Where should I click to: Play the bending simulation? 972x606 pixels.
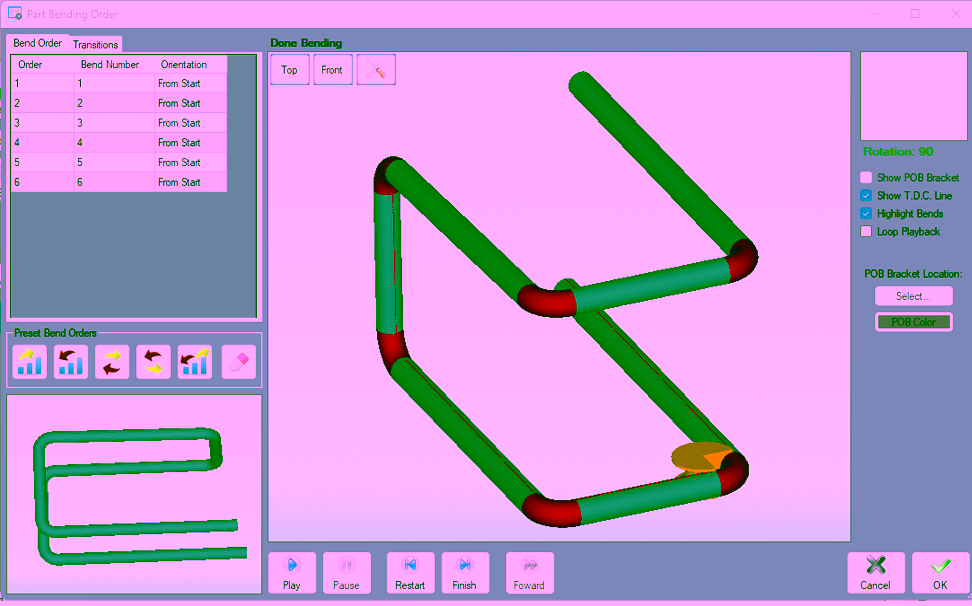pos(291,573)
